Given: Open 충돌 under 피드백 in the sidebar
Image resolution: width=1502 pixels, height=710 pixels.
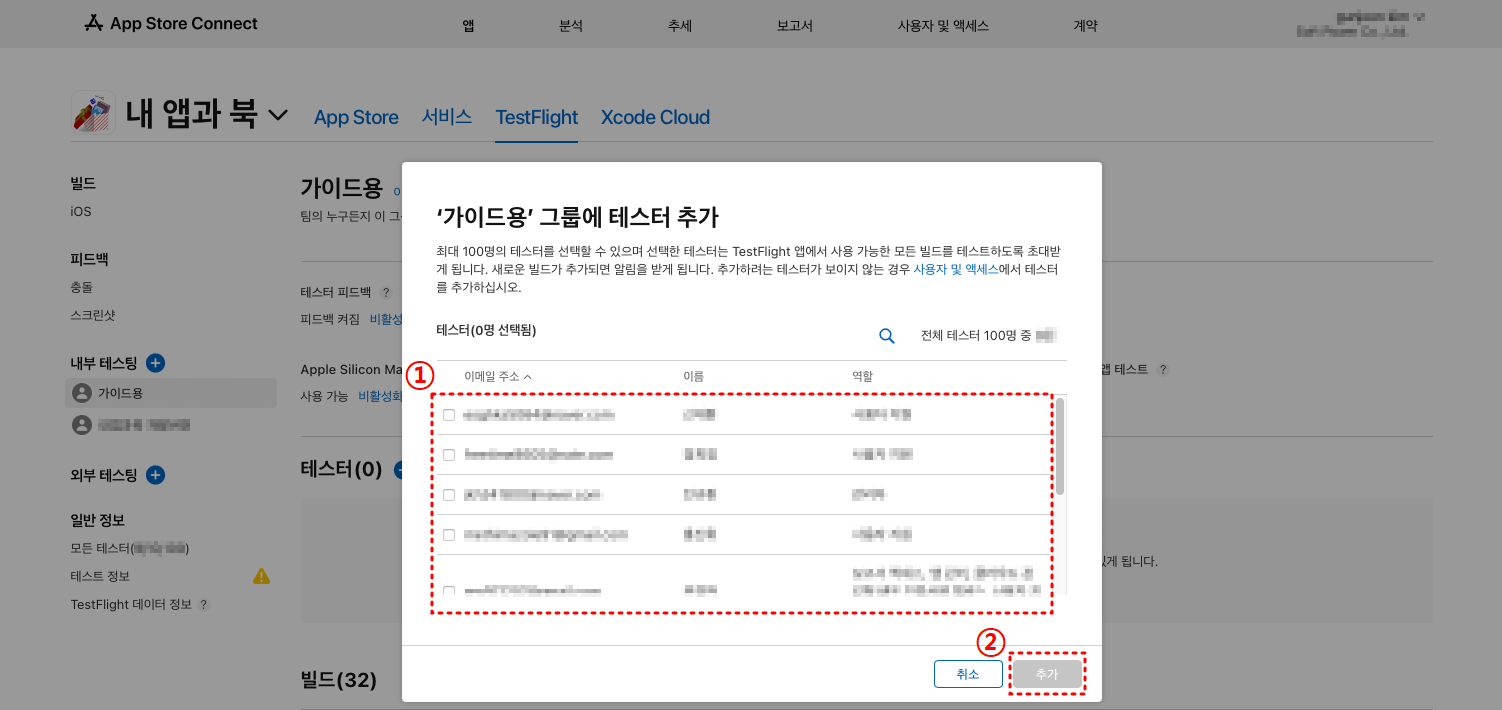Looking at the screenshot, I should pyautogui.click(x=83, y=287).
